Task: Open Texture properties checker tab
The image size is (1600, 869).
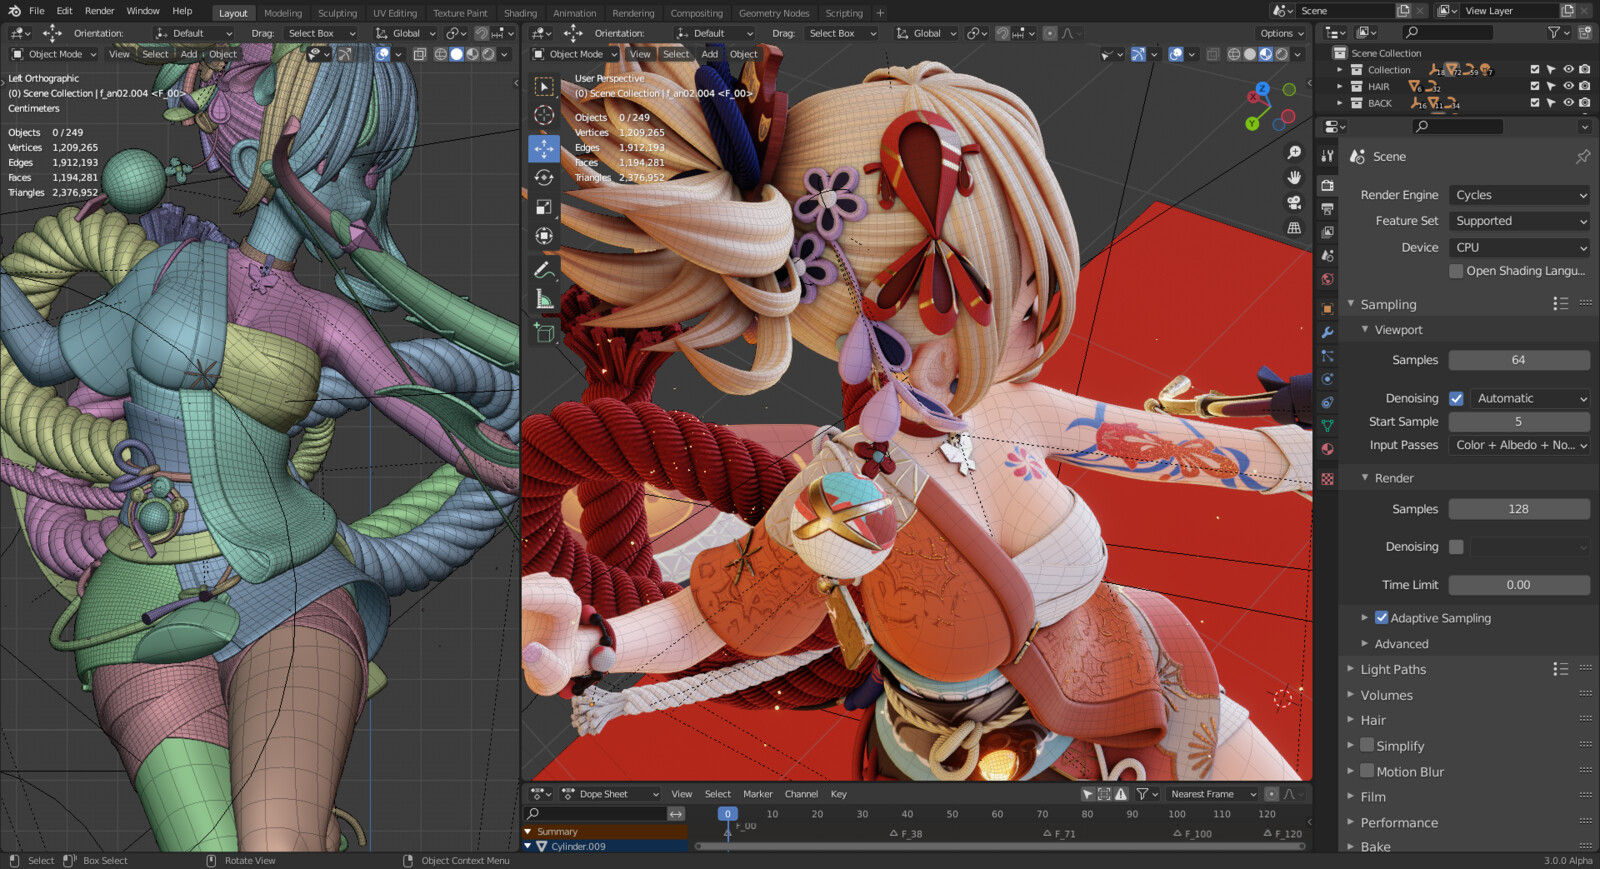Action: (x=1327, y=479)
